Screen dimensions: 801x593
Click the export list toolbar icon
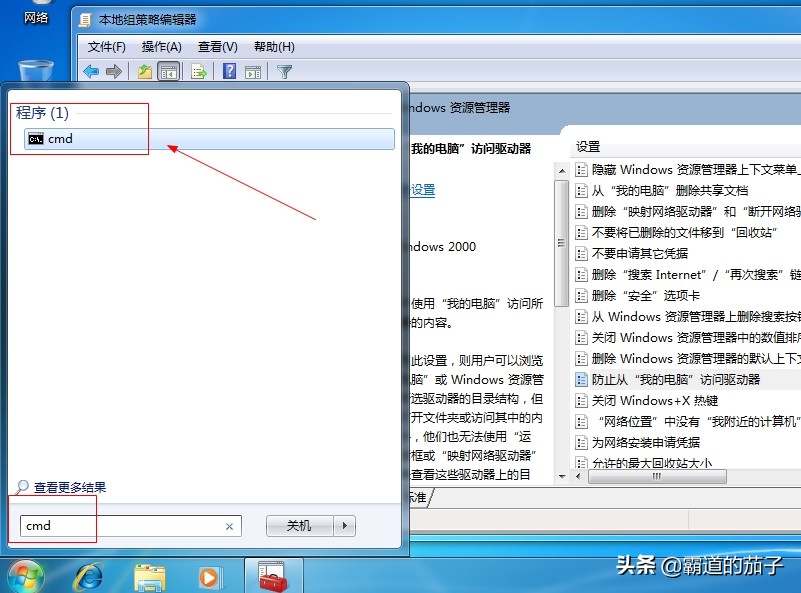[x=197, y=71]
